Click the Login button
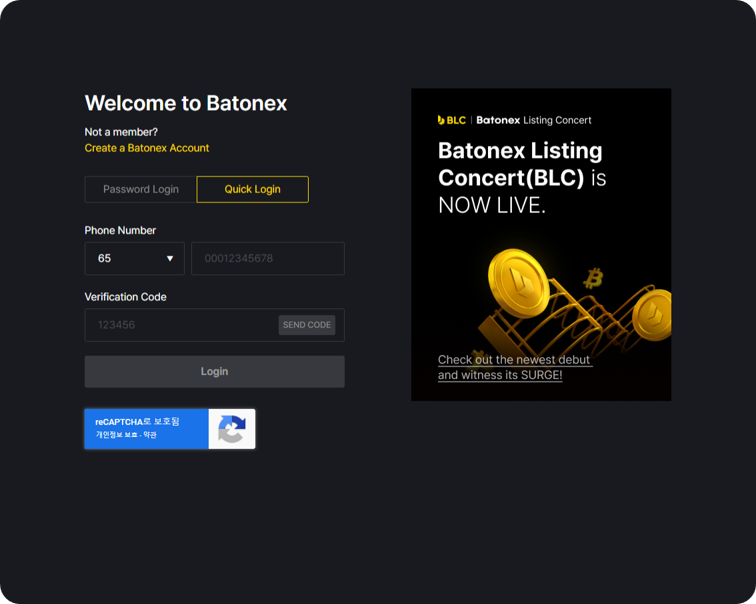 [215, 372]
